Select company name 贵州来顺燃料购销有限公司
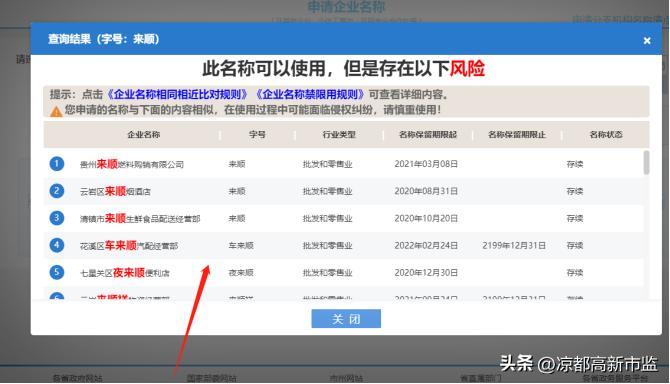Screen dimensions: 670x384 132,164
